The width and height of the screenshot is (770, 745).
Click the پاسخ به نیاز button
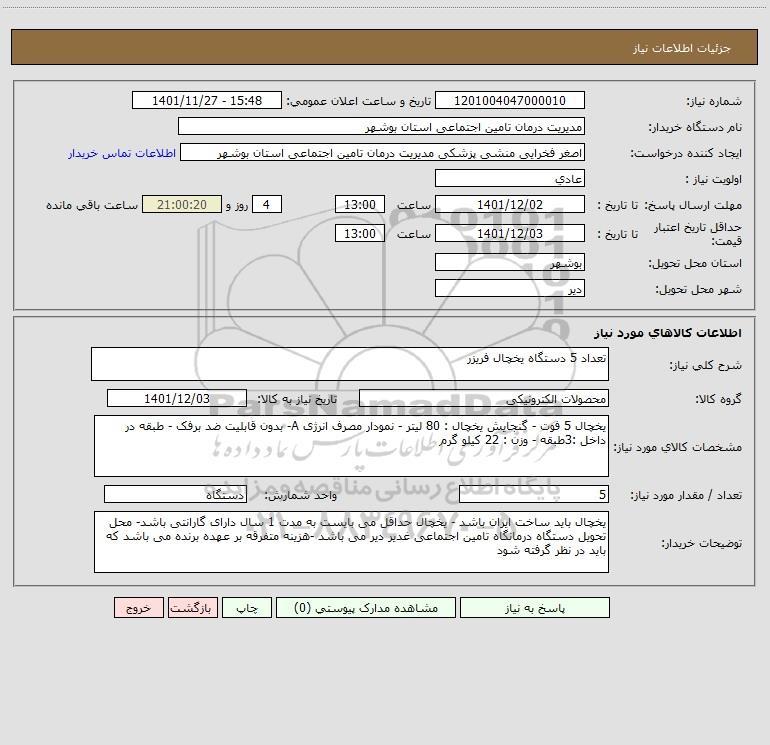tap(535, 608)
